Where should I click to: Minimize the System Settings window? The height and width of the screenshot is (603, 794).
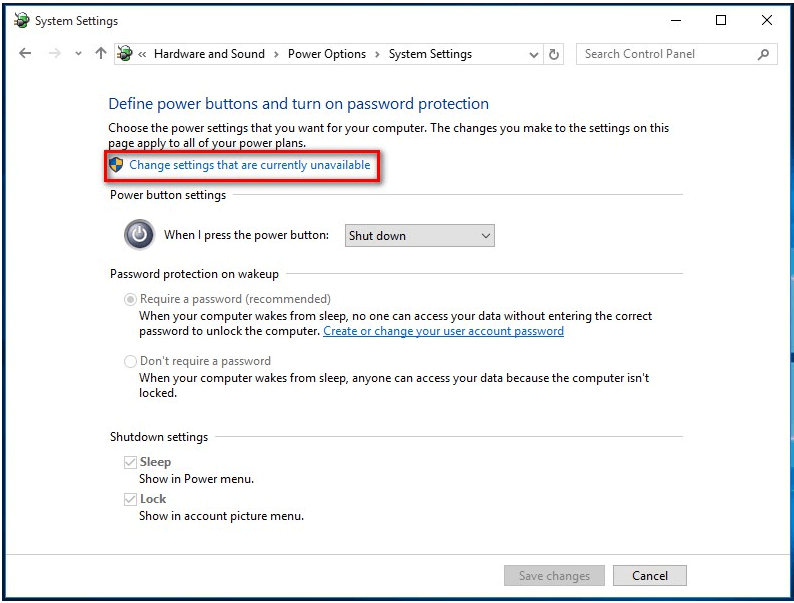(676, 20)
